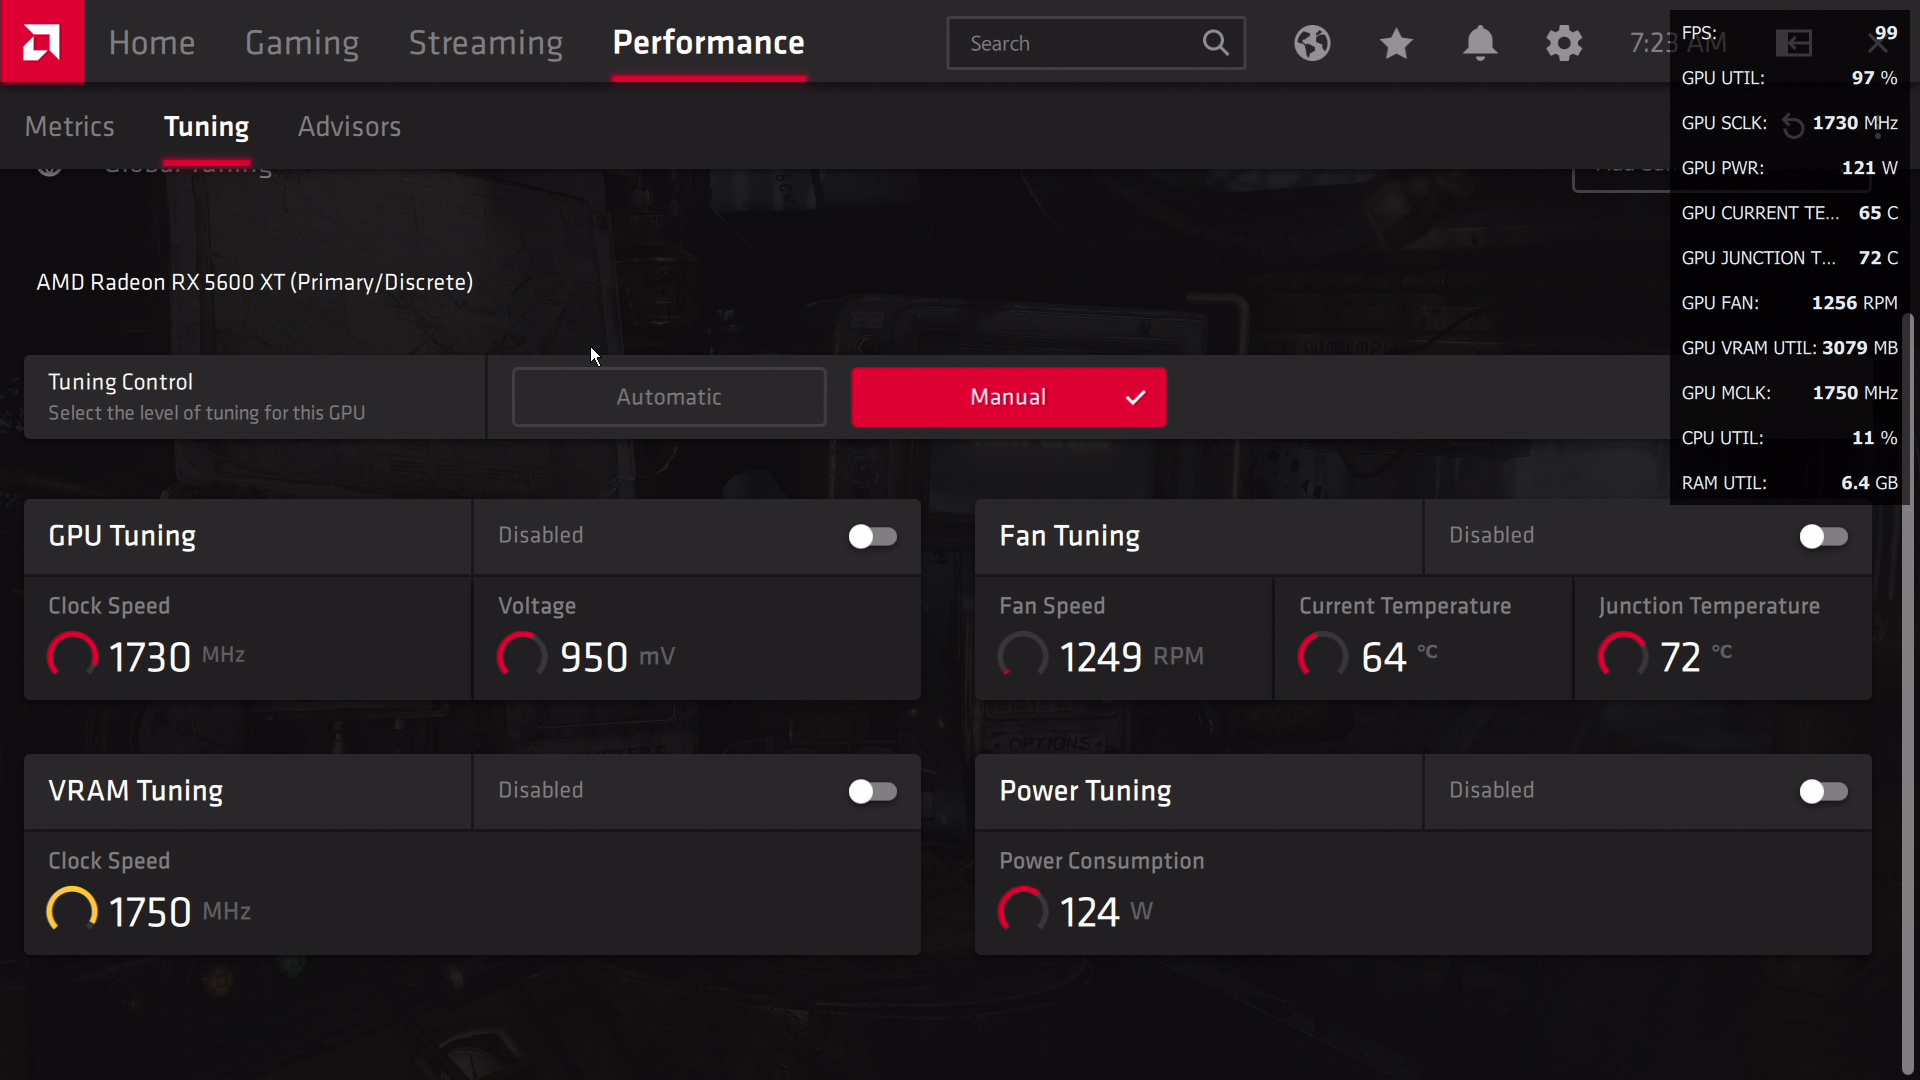
Task: Go to the Home tab
Action: point(152,43)
